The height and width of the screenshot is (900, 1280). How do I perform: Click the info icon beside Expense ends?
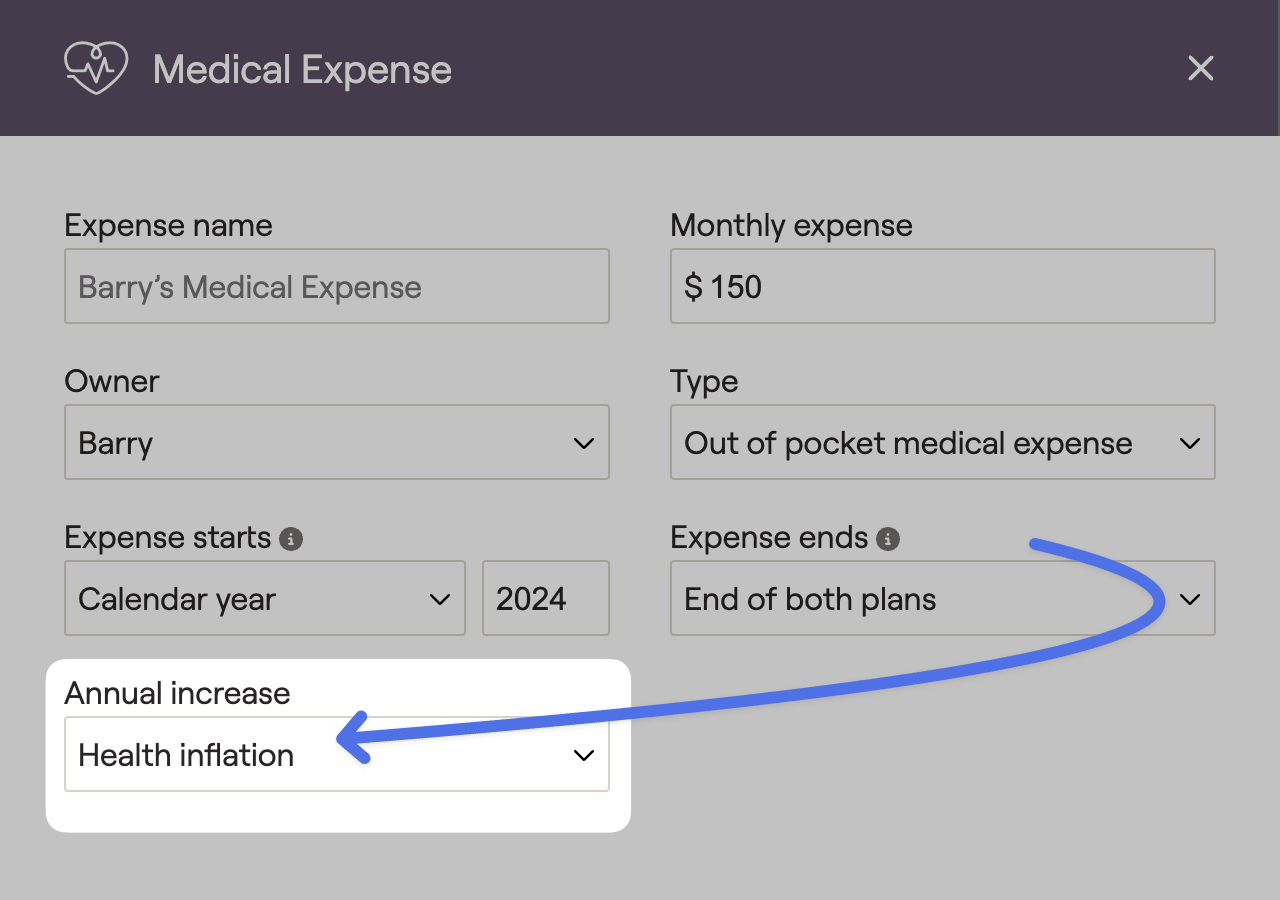[888, 539]
